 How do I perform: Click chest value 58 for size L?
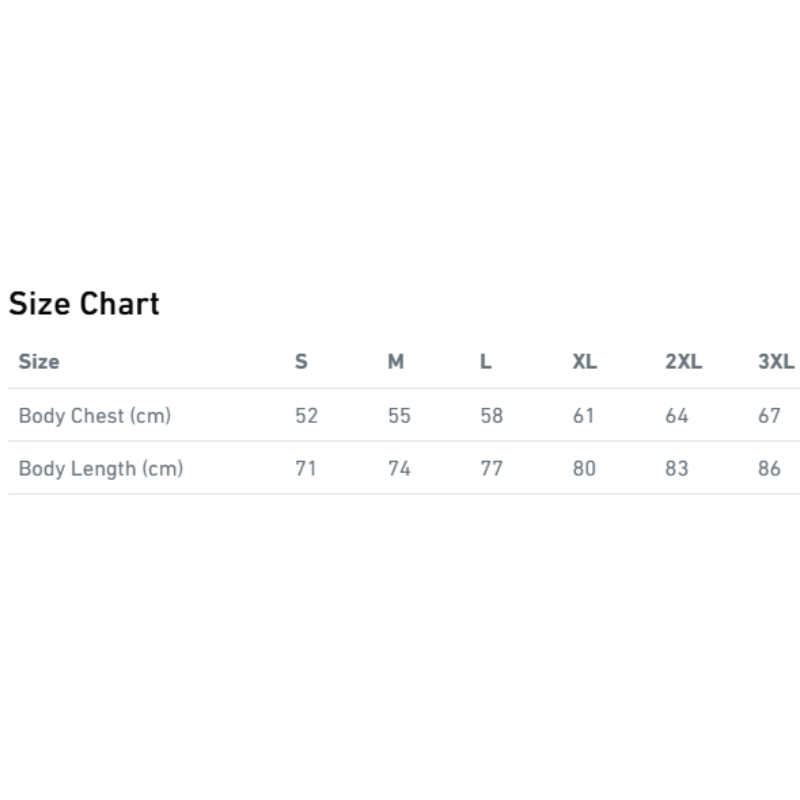point(491,415)
